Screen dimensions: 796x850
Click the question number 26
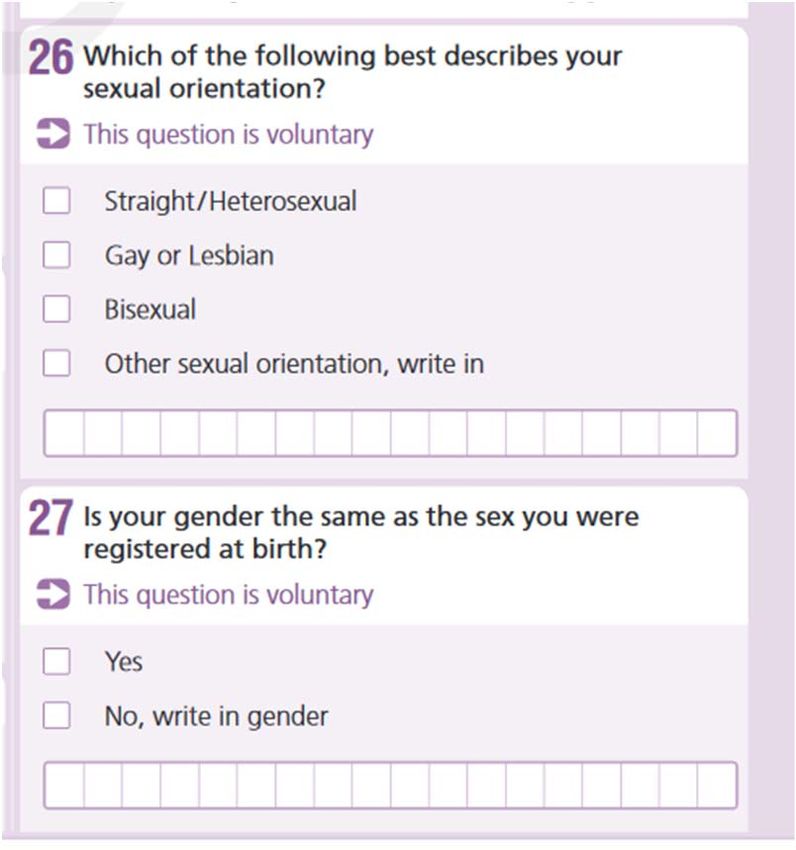(x=50, y=58)
